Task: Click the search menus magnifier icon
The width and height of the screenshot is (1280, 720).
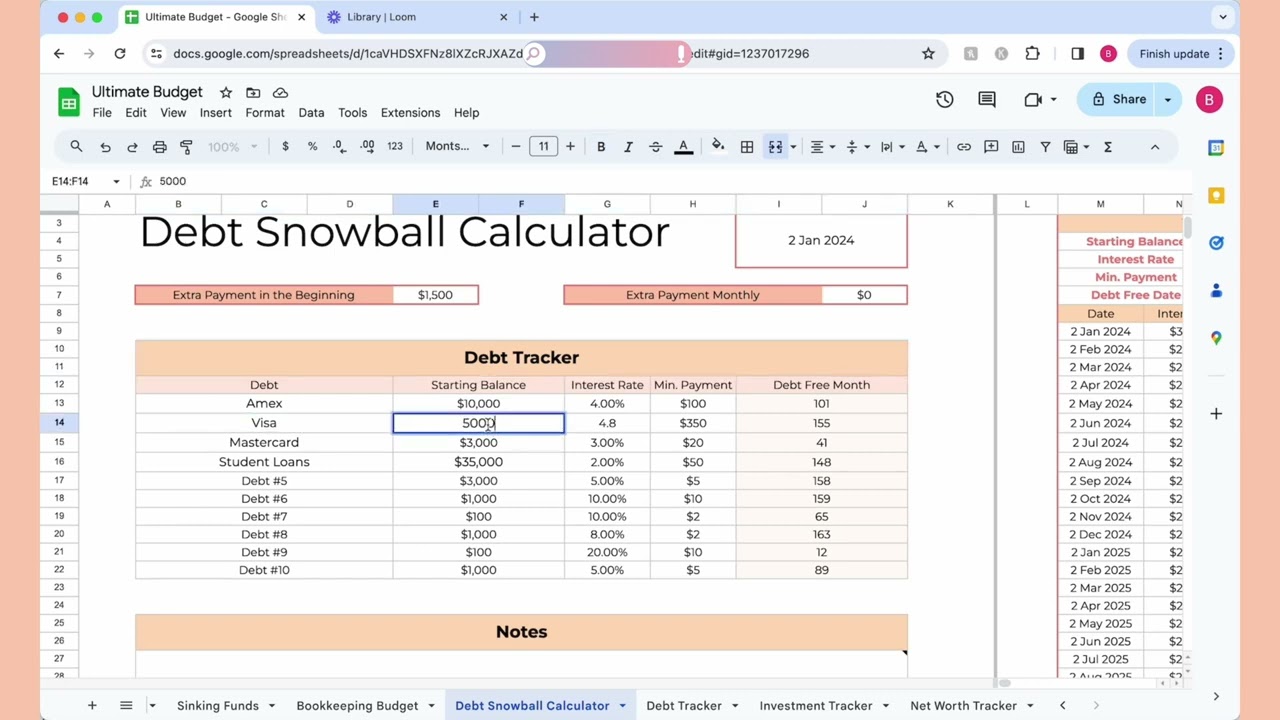Action: pos(76,147)
